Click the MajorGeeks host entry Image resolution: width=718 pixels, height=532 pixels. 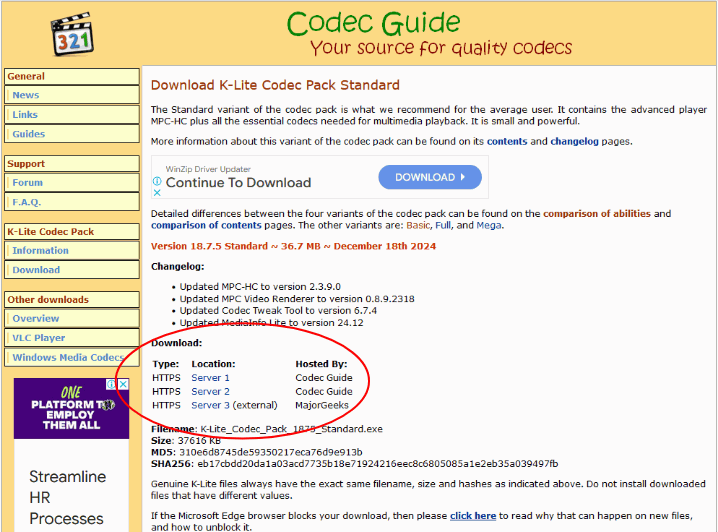(x=322, y=405)
